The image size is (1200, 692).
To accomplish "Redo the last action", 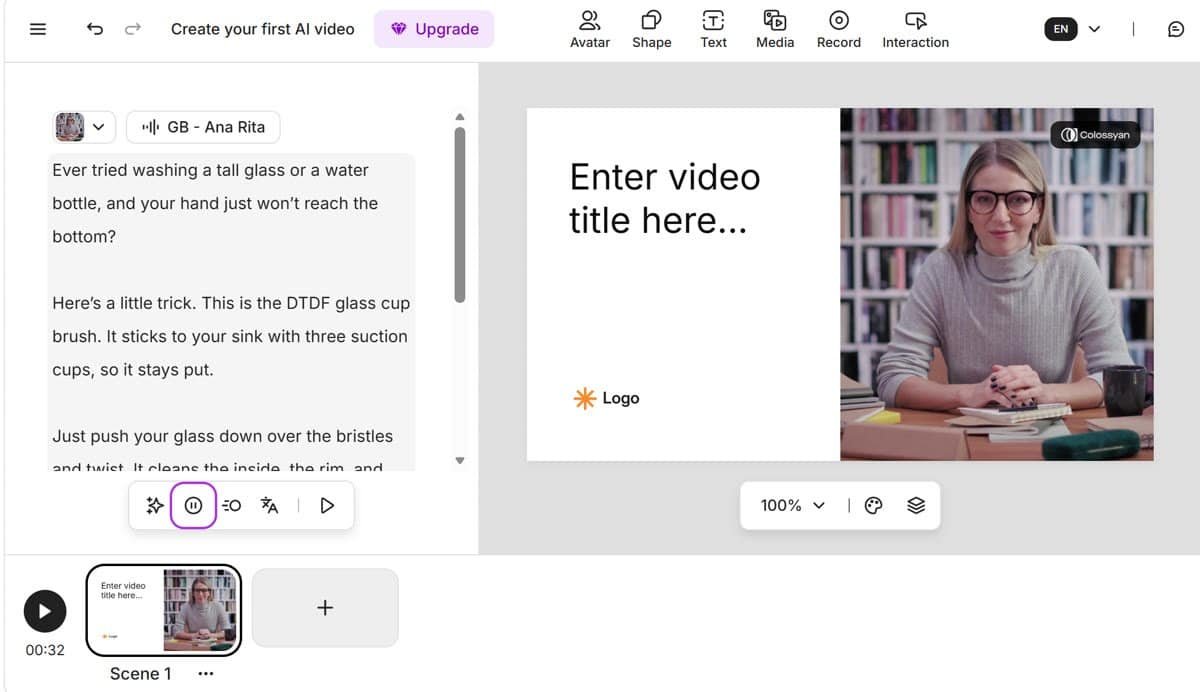I will click(x=132, y=29).
